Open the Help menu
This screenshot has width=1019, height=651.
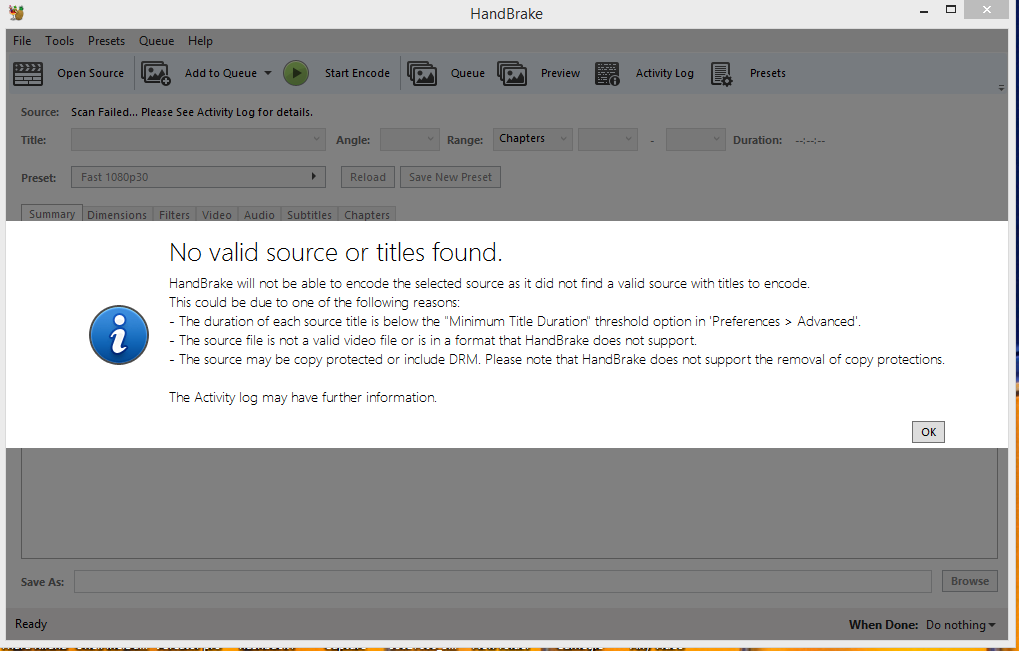point(200,40)
